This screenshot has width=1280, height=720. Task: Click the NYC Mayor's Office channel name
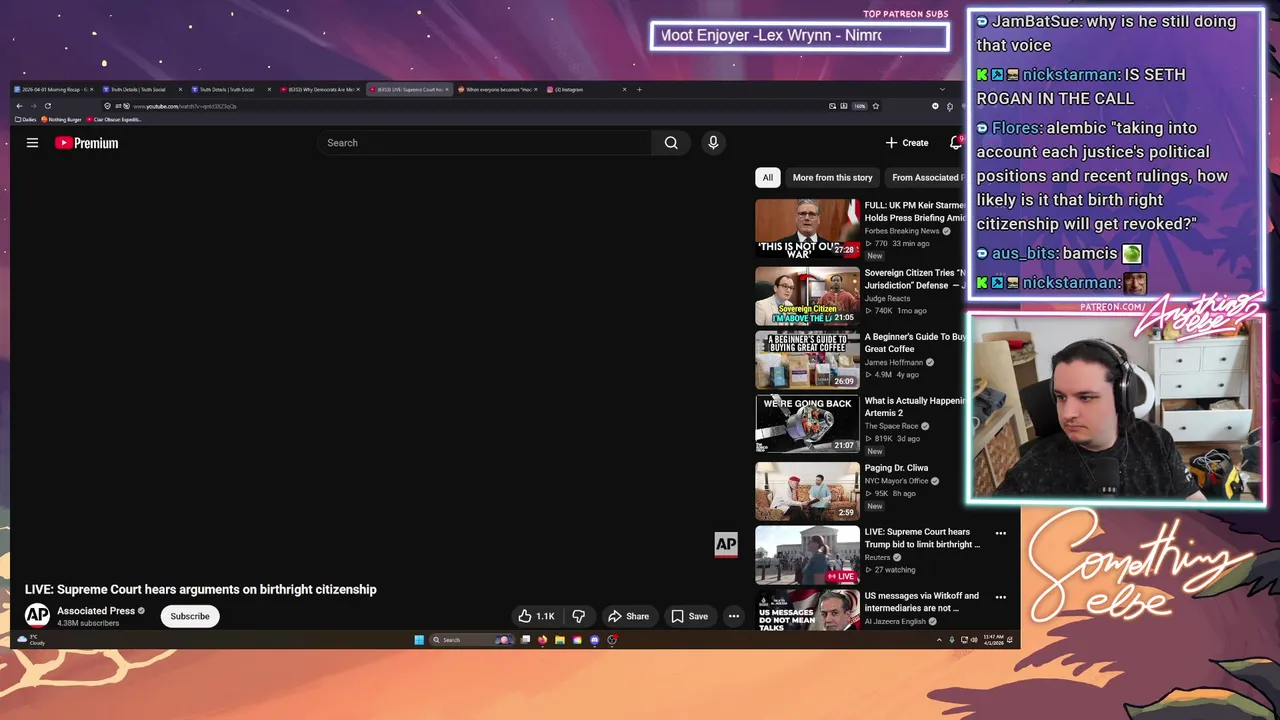897,481
